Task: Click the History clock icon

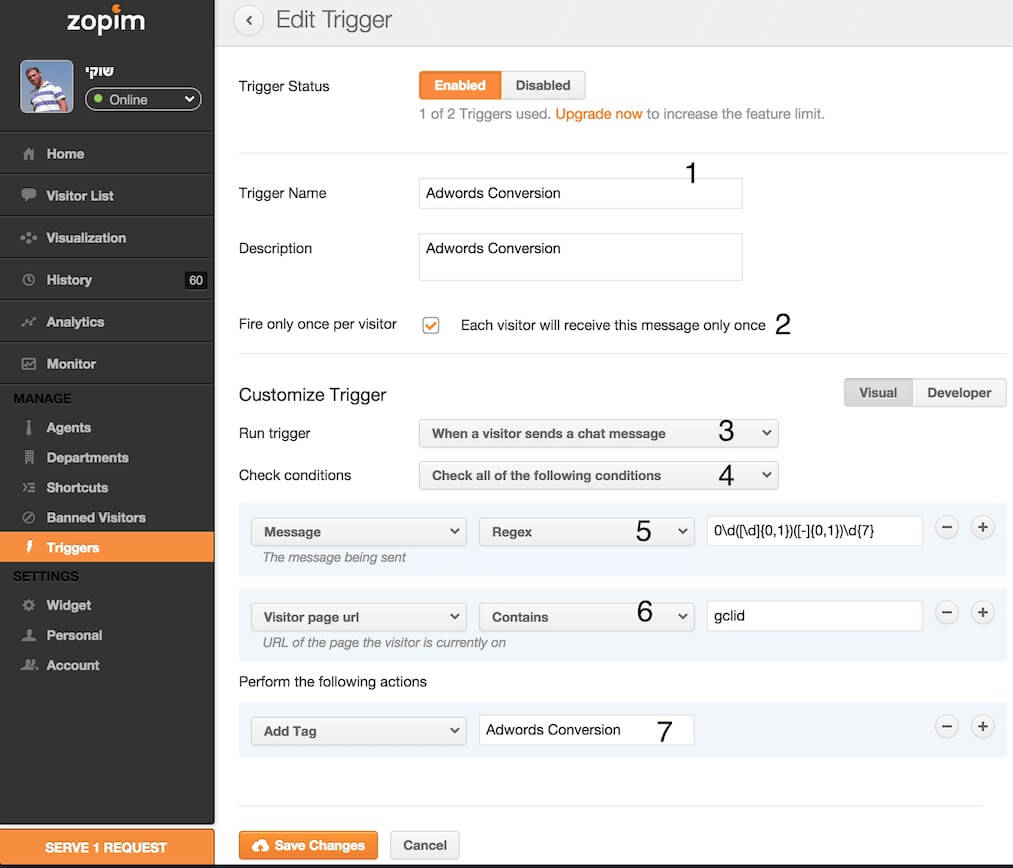Action: pyautogui.click(x=28, y=280)
